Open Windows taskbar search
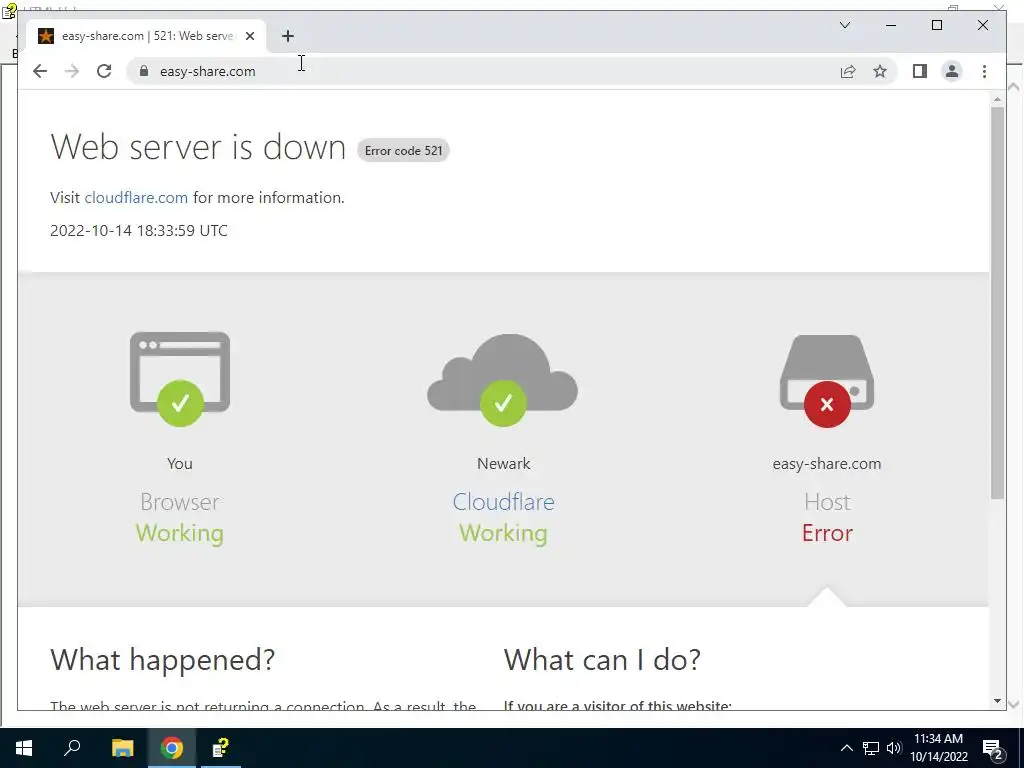The width and height of the screenshot is (1024, 768). tap(72, 748)
